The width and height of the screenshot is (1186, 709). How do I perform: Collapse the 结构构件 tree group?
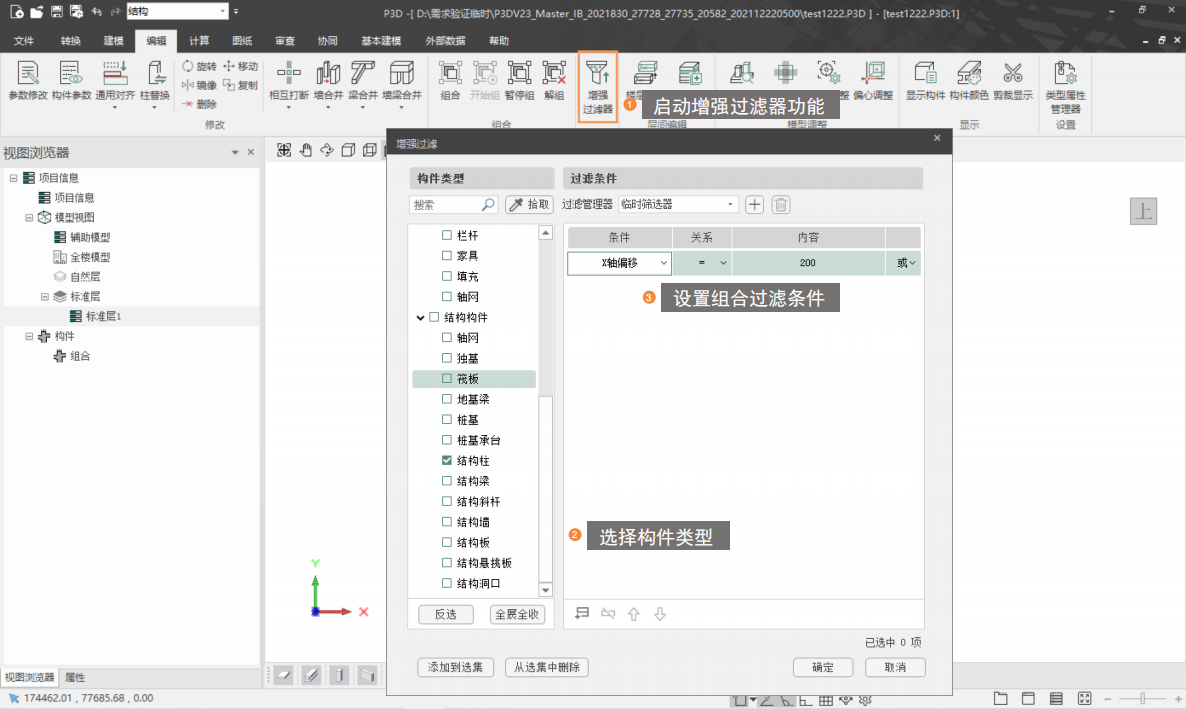(420, 318)
